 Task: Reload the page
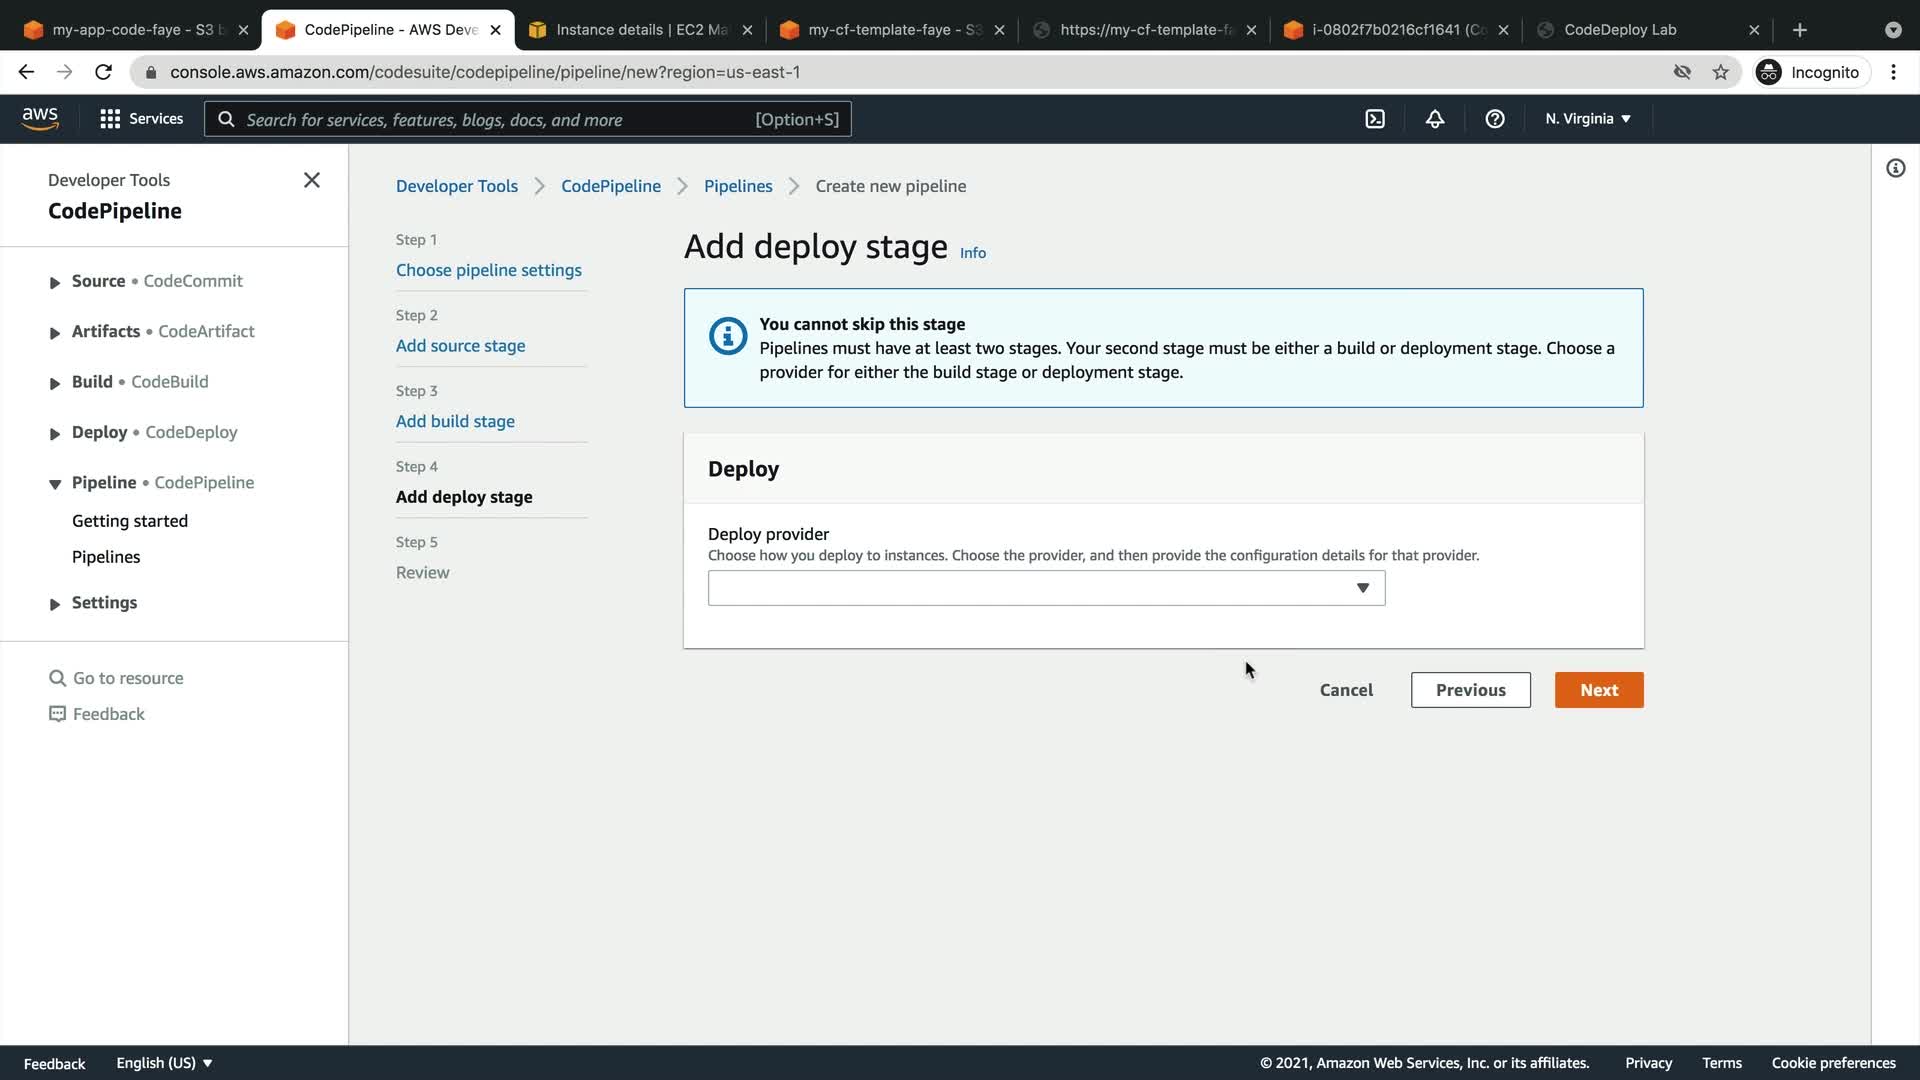pos(103,72)
